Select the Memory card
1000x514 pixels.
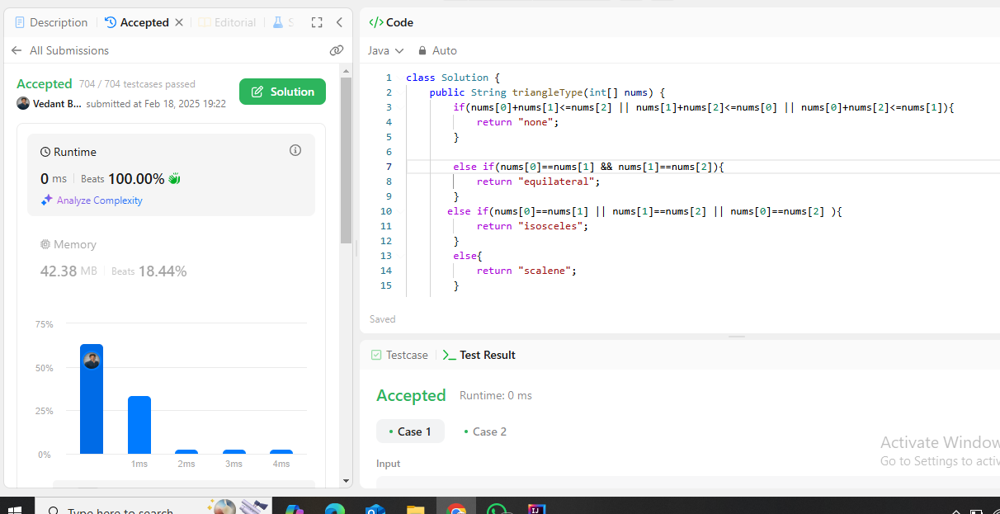(x=171, y=258)
